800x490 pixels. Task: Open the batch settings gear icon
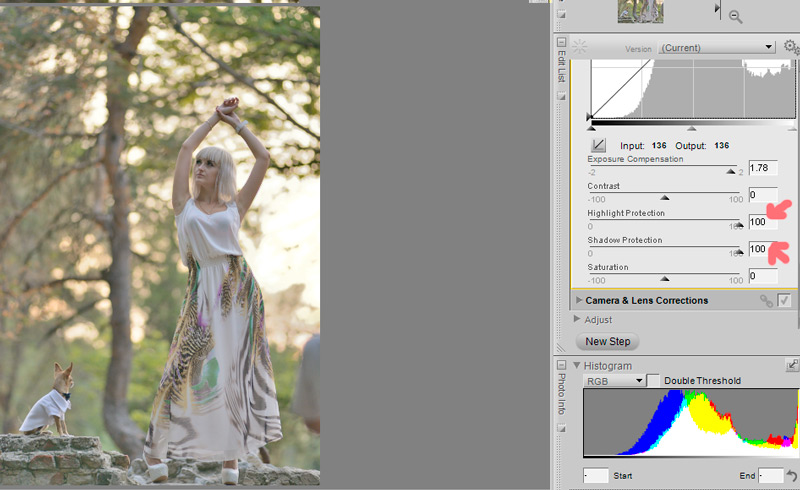pos(791,47)
